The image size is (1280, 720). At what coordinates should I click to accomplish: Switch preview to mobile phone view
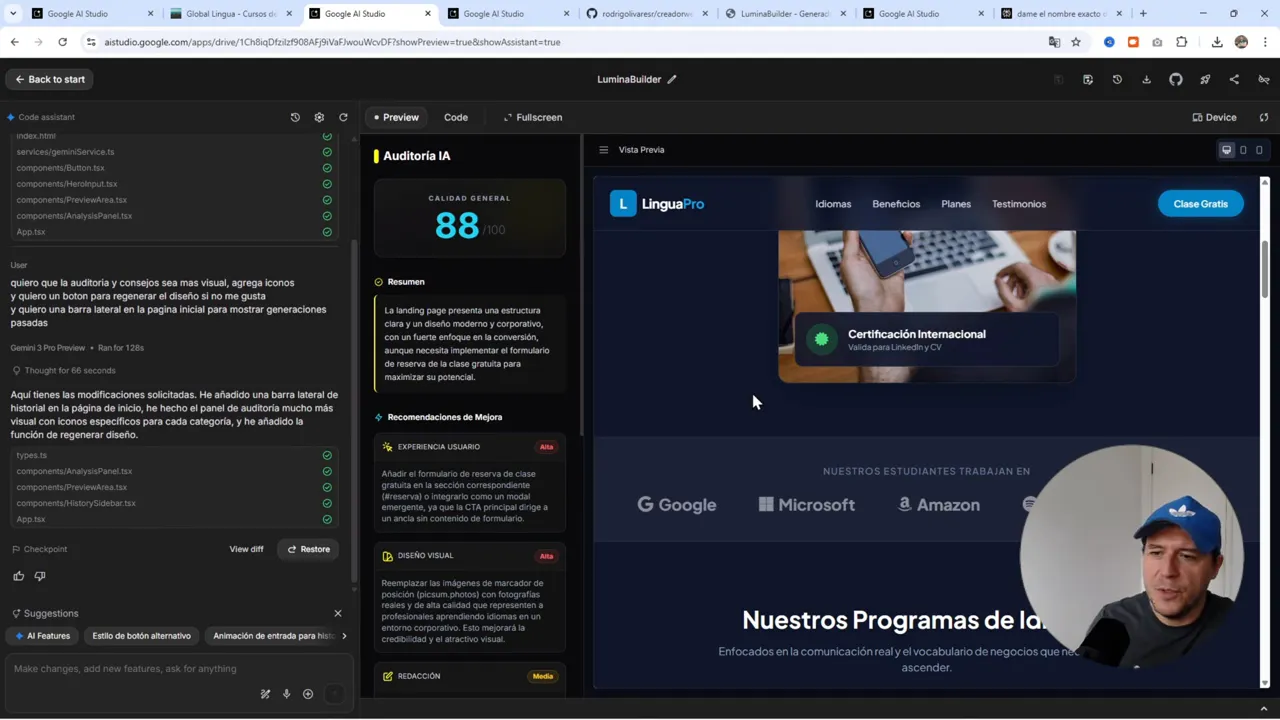1259,150
